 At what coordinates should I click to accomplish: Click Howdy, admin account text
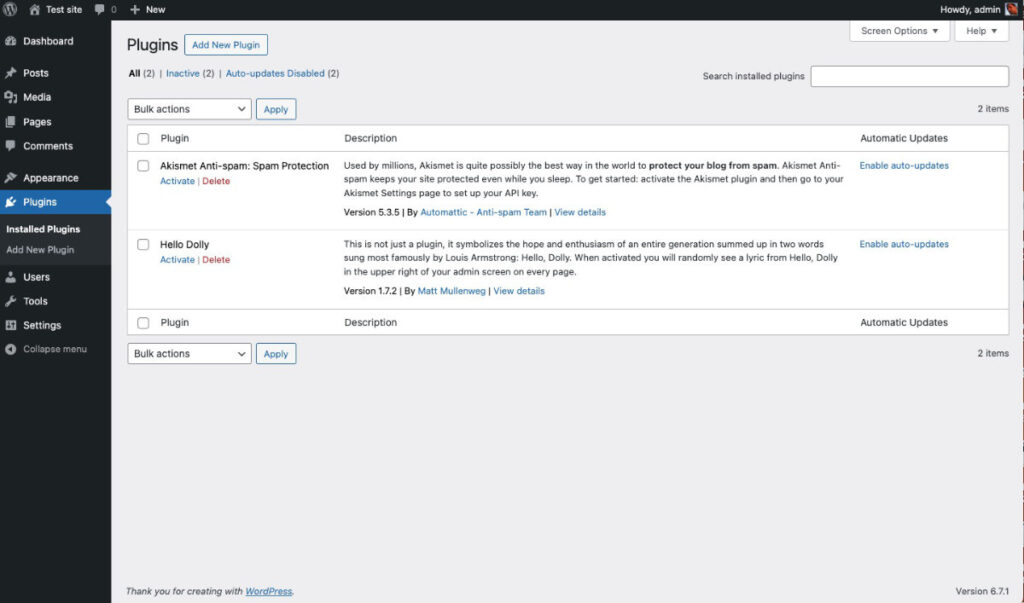coord(970,10)
